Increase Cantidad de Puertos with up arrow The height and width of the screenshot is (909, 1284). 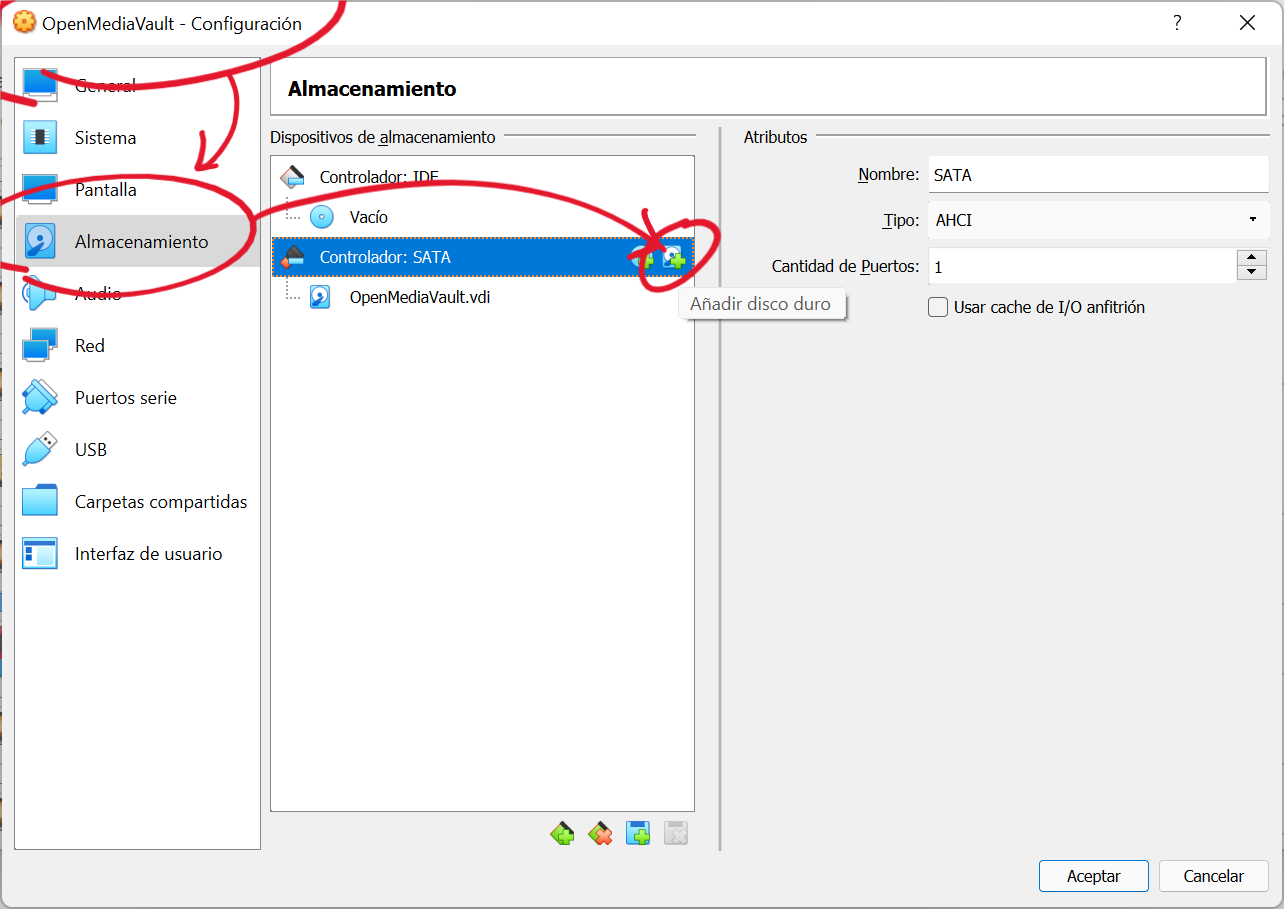click(1252, 258)
